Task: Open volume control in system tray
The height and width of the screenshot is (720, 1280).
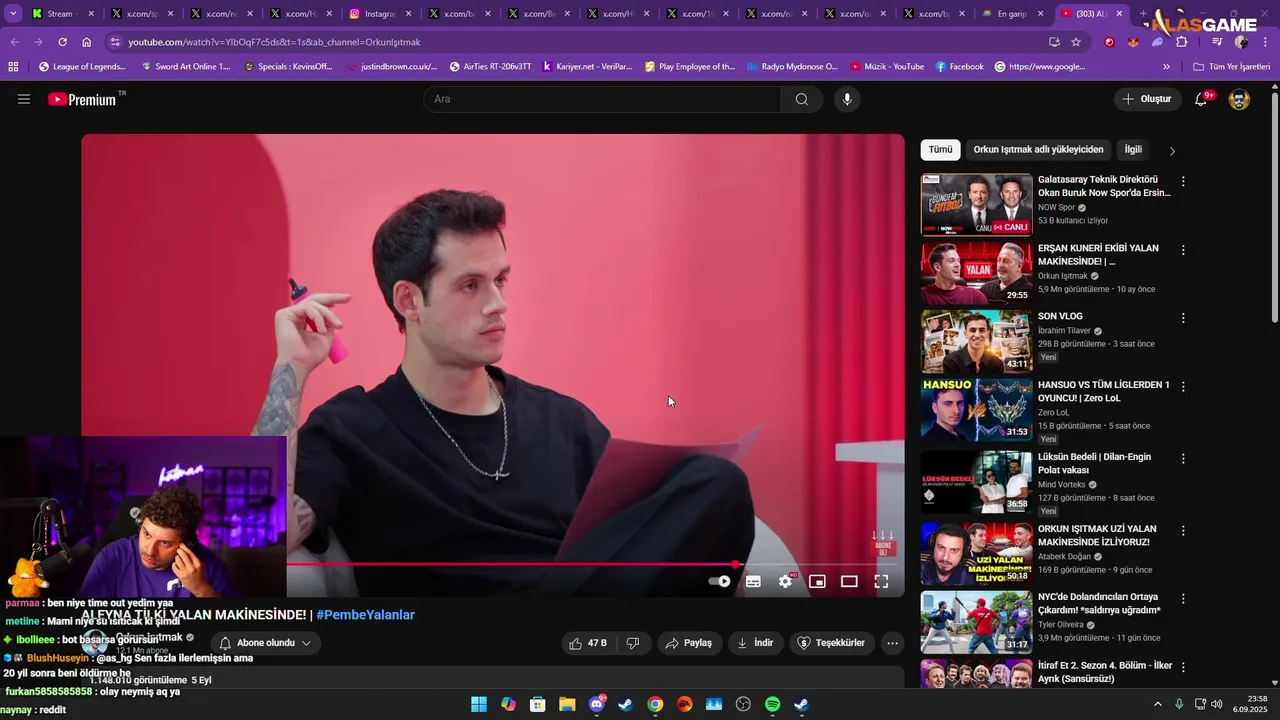Action: coord(1217,704)
